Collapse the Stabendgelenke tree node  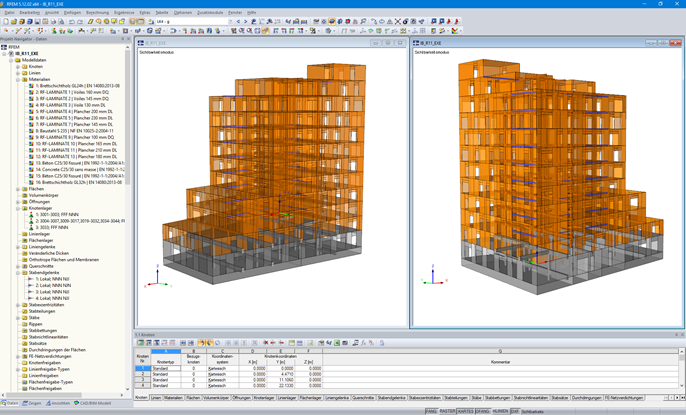coord(18,272)
